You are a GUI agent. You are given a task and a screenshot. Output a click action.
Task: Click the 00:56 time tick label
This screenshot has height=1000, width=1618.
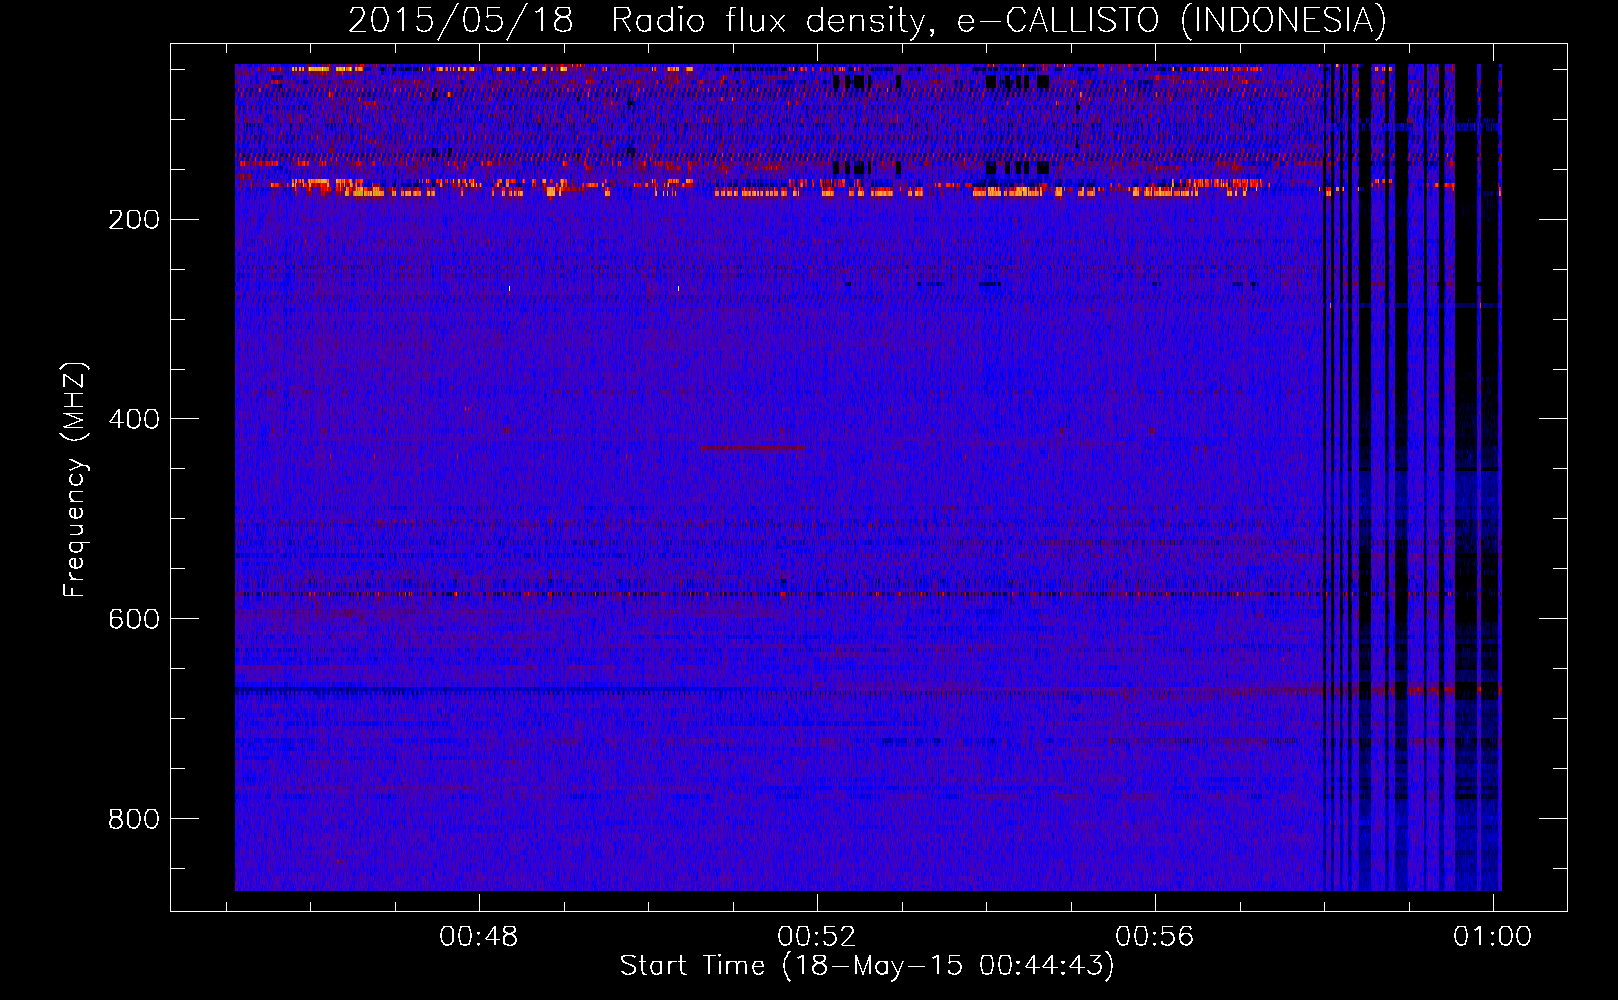[1155, 936]
